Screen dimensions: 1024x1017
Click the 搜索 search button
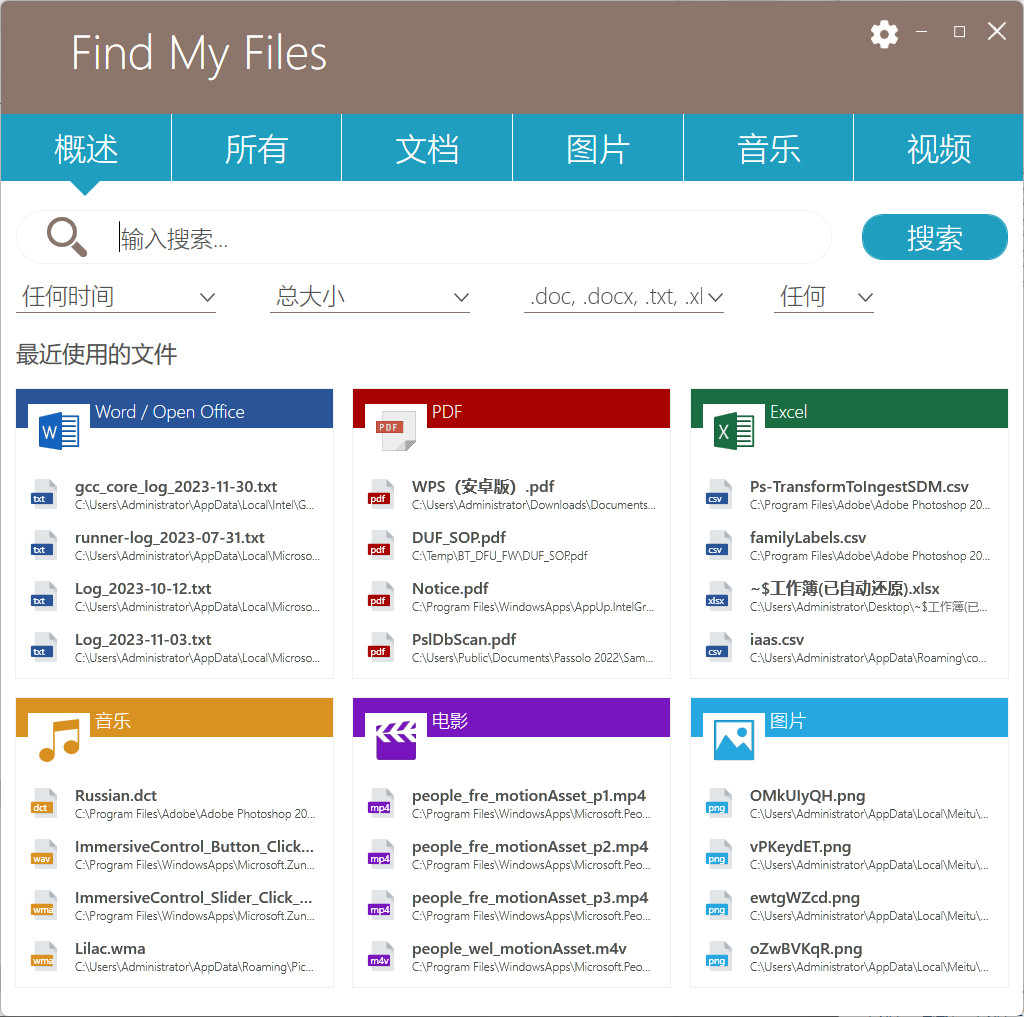coord(935,237)
